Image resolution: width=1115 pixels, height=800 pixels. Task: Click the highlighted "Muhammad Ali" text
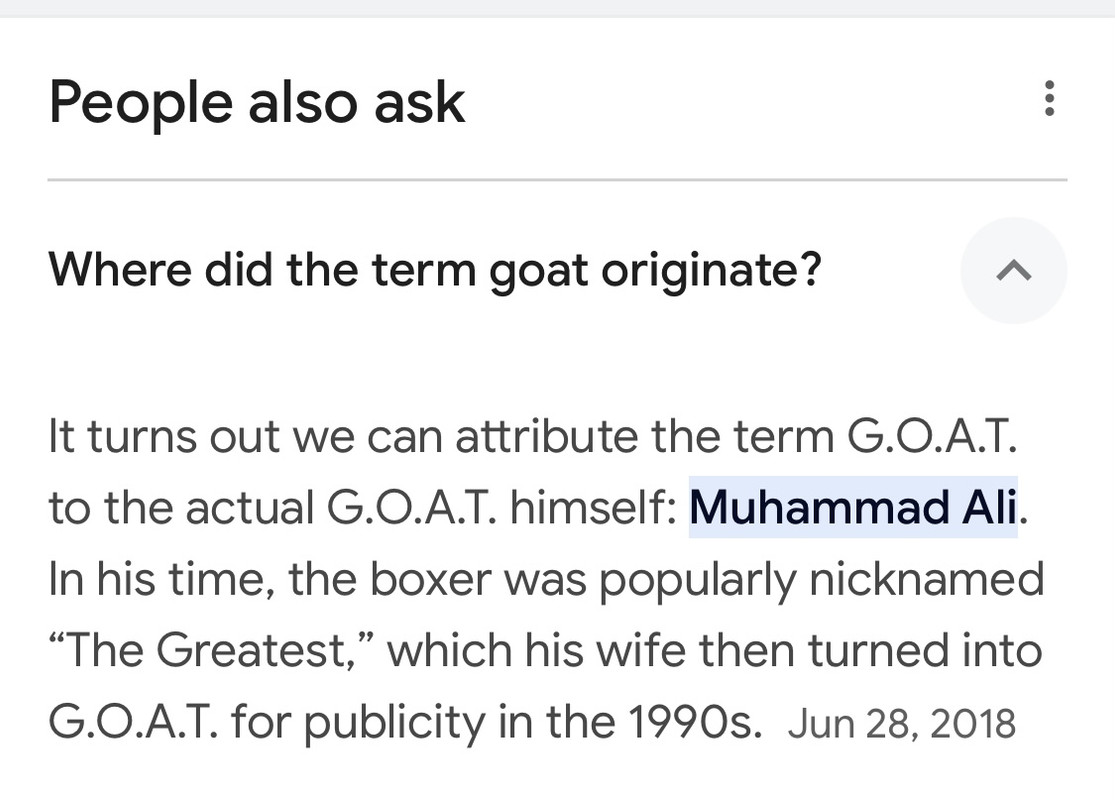tap(853, 507)
